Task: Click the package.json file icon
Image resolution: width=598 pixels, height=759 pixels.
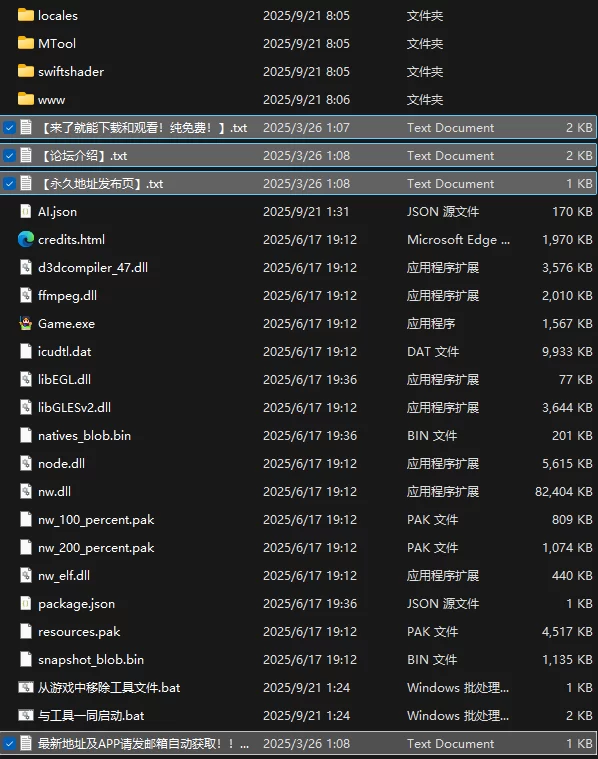Action: 26,604
